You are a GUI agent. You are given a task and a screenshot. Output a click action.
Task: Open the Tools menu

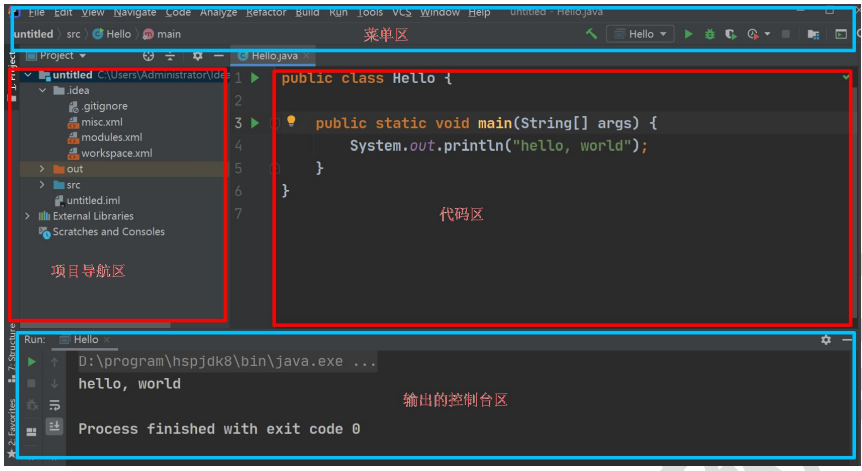[x=370, y=12]
